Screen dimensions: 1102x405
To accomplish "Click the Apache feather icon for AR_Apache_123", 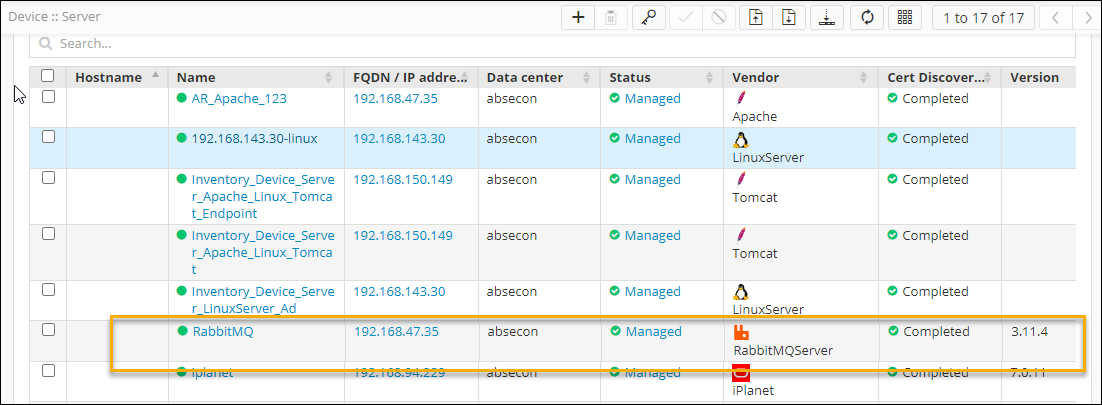I will (740, 98).
